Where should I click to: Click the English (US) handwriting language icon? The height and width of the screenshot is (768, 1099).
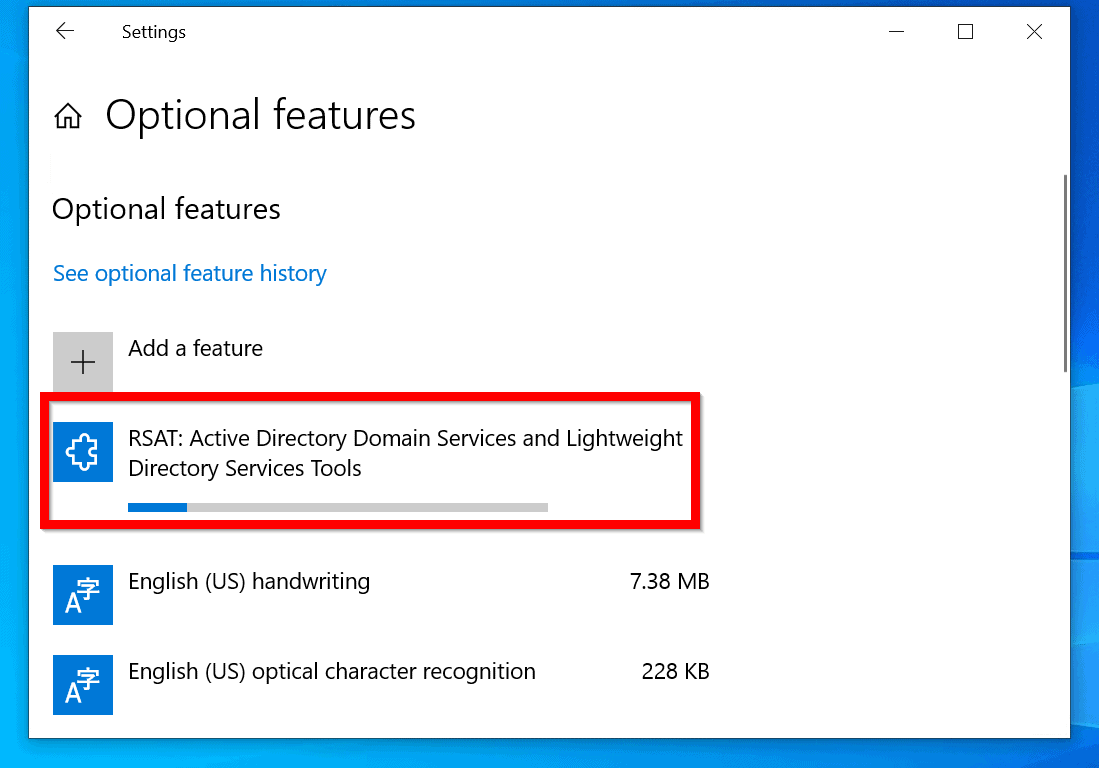(83, 595)
